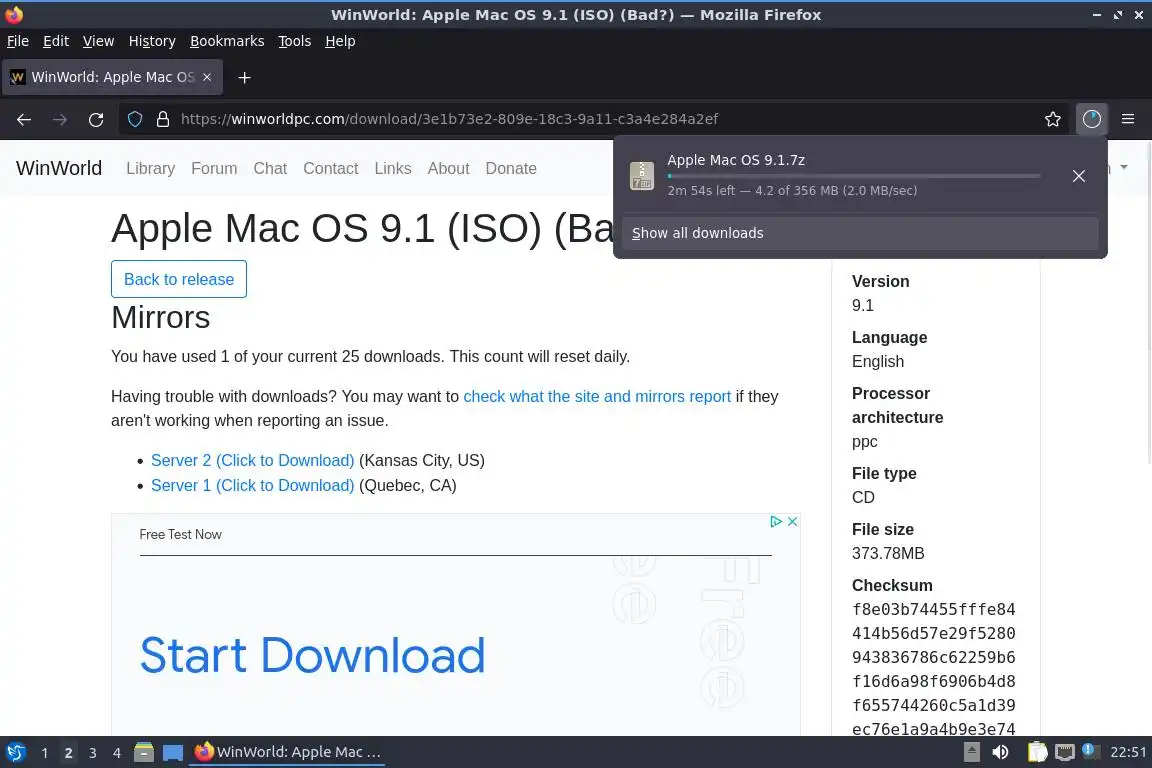Open the Donate nav link
The image size is (1152, 768).
tap(511, 168)
